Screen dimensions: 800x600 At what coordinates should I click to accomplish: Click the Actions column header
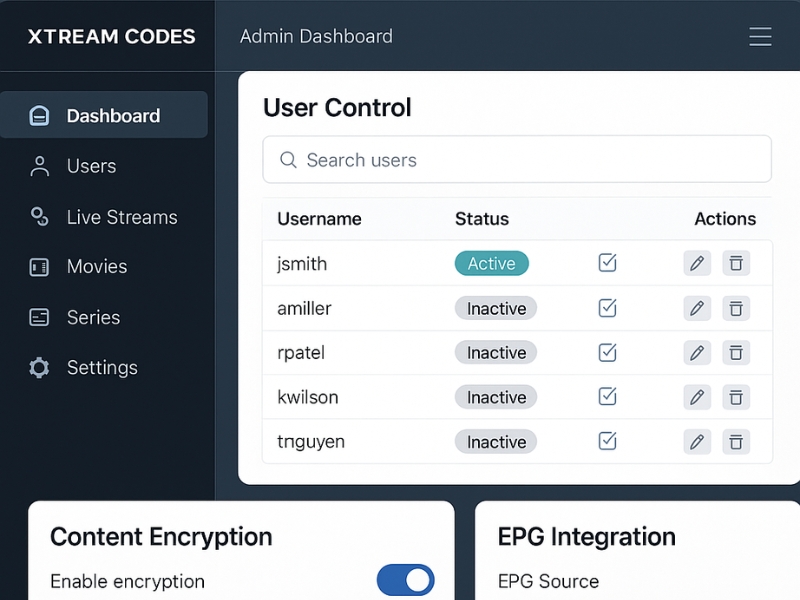coord(725,219)
